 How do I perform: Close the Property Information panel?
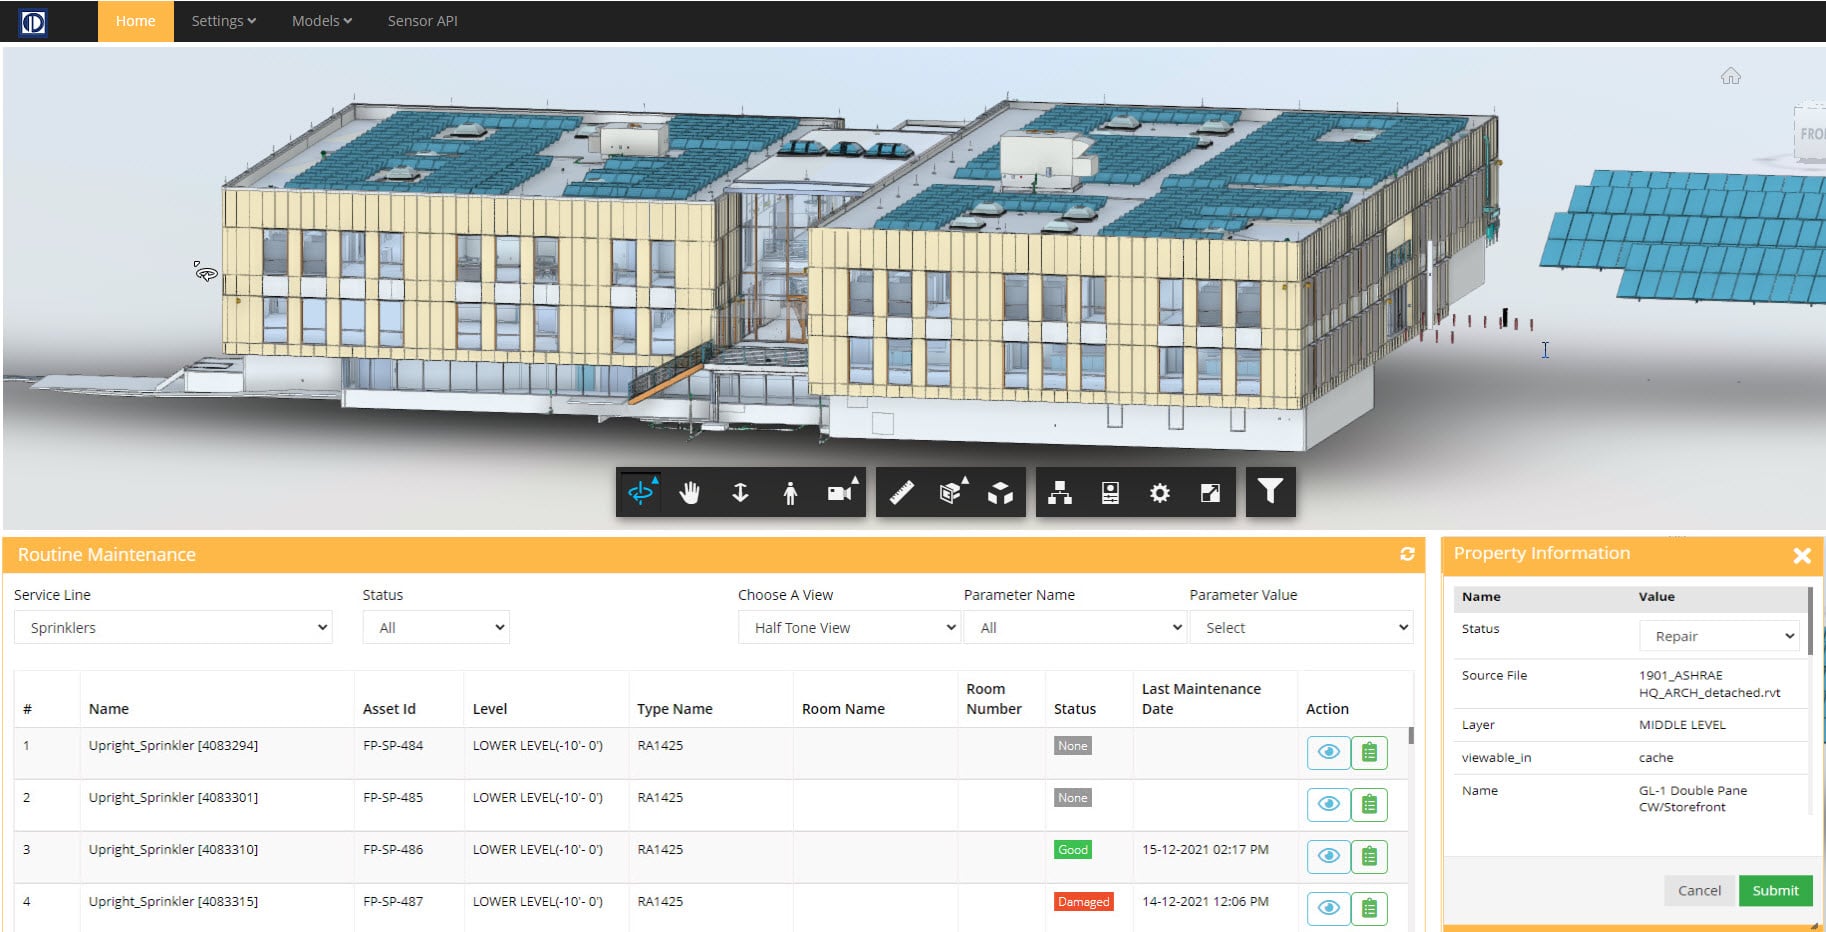pos(1802,555)
